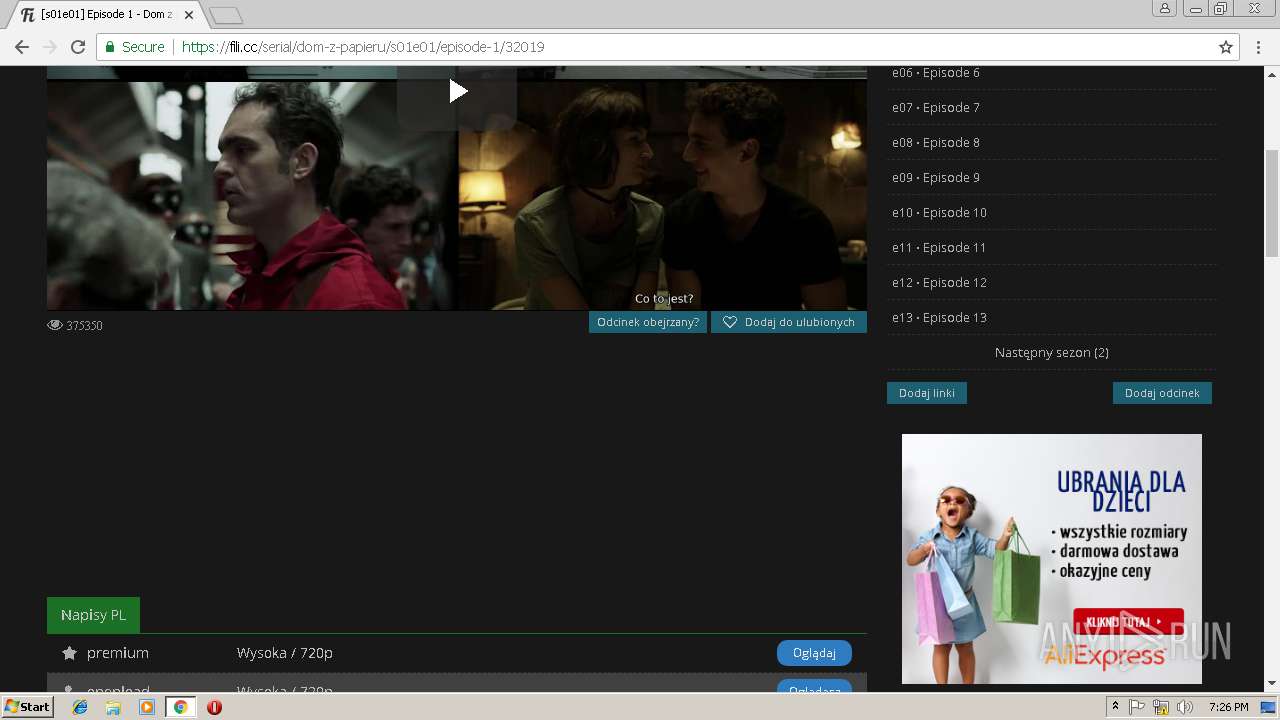
Task: Click the network tray icon
Action: (1161, 707)
